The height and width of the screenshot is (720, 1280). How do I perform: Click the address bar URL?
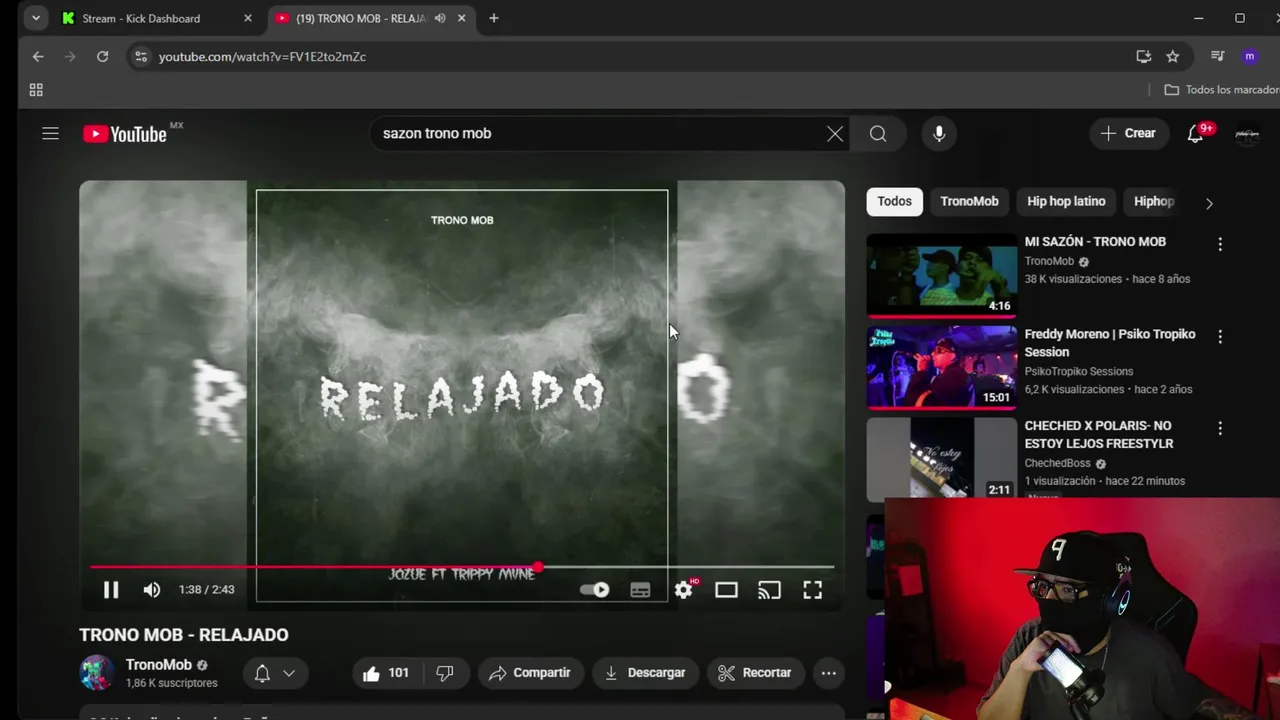[x=262, y=57]
